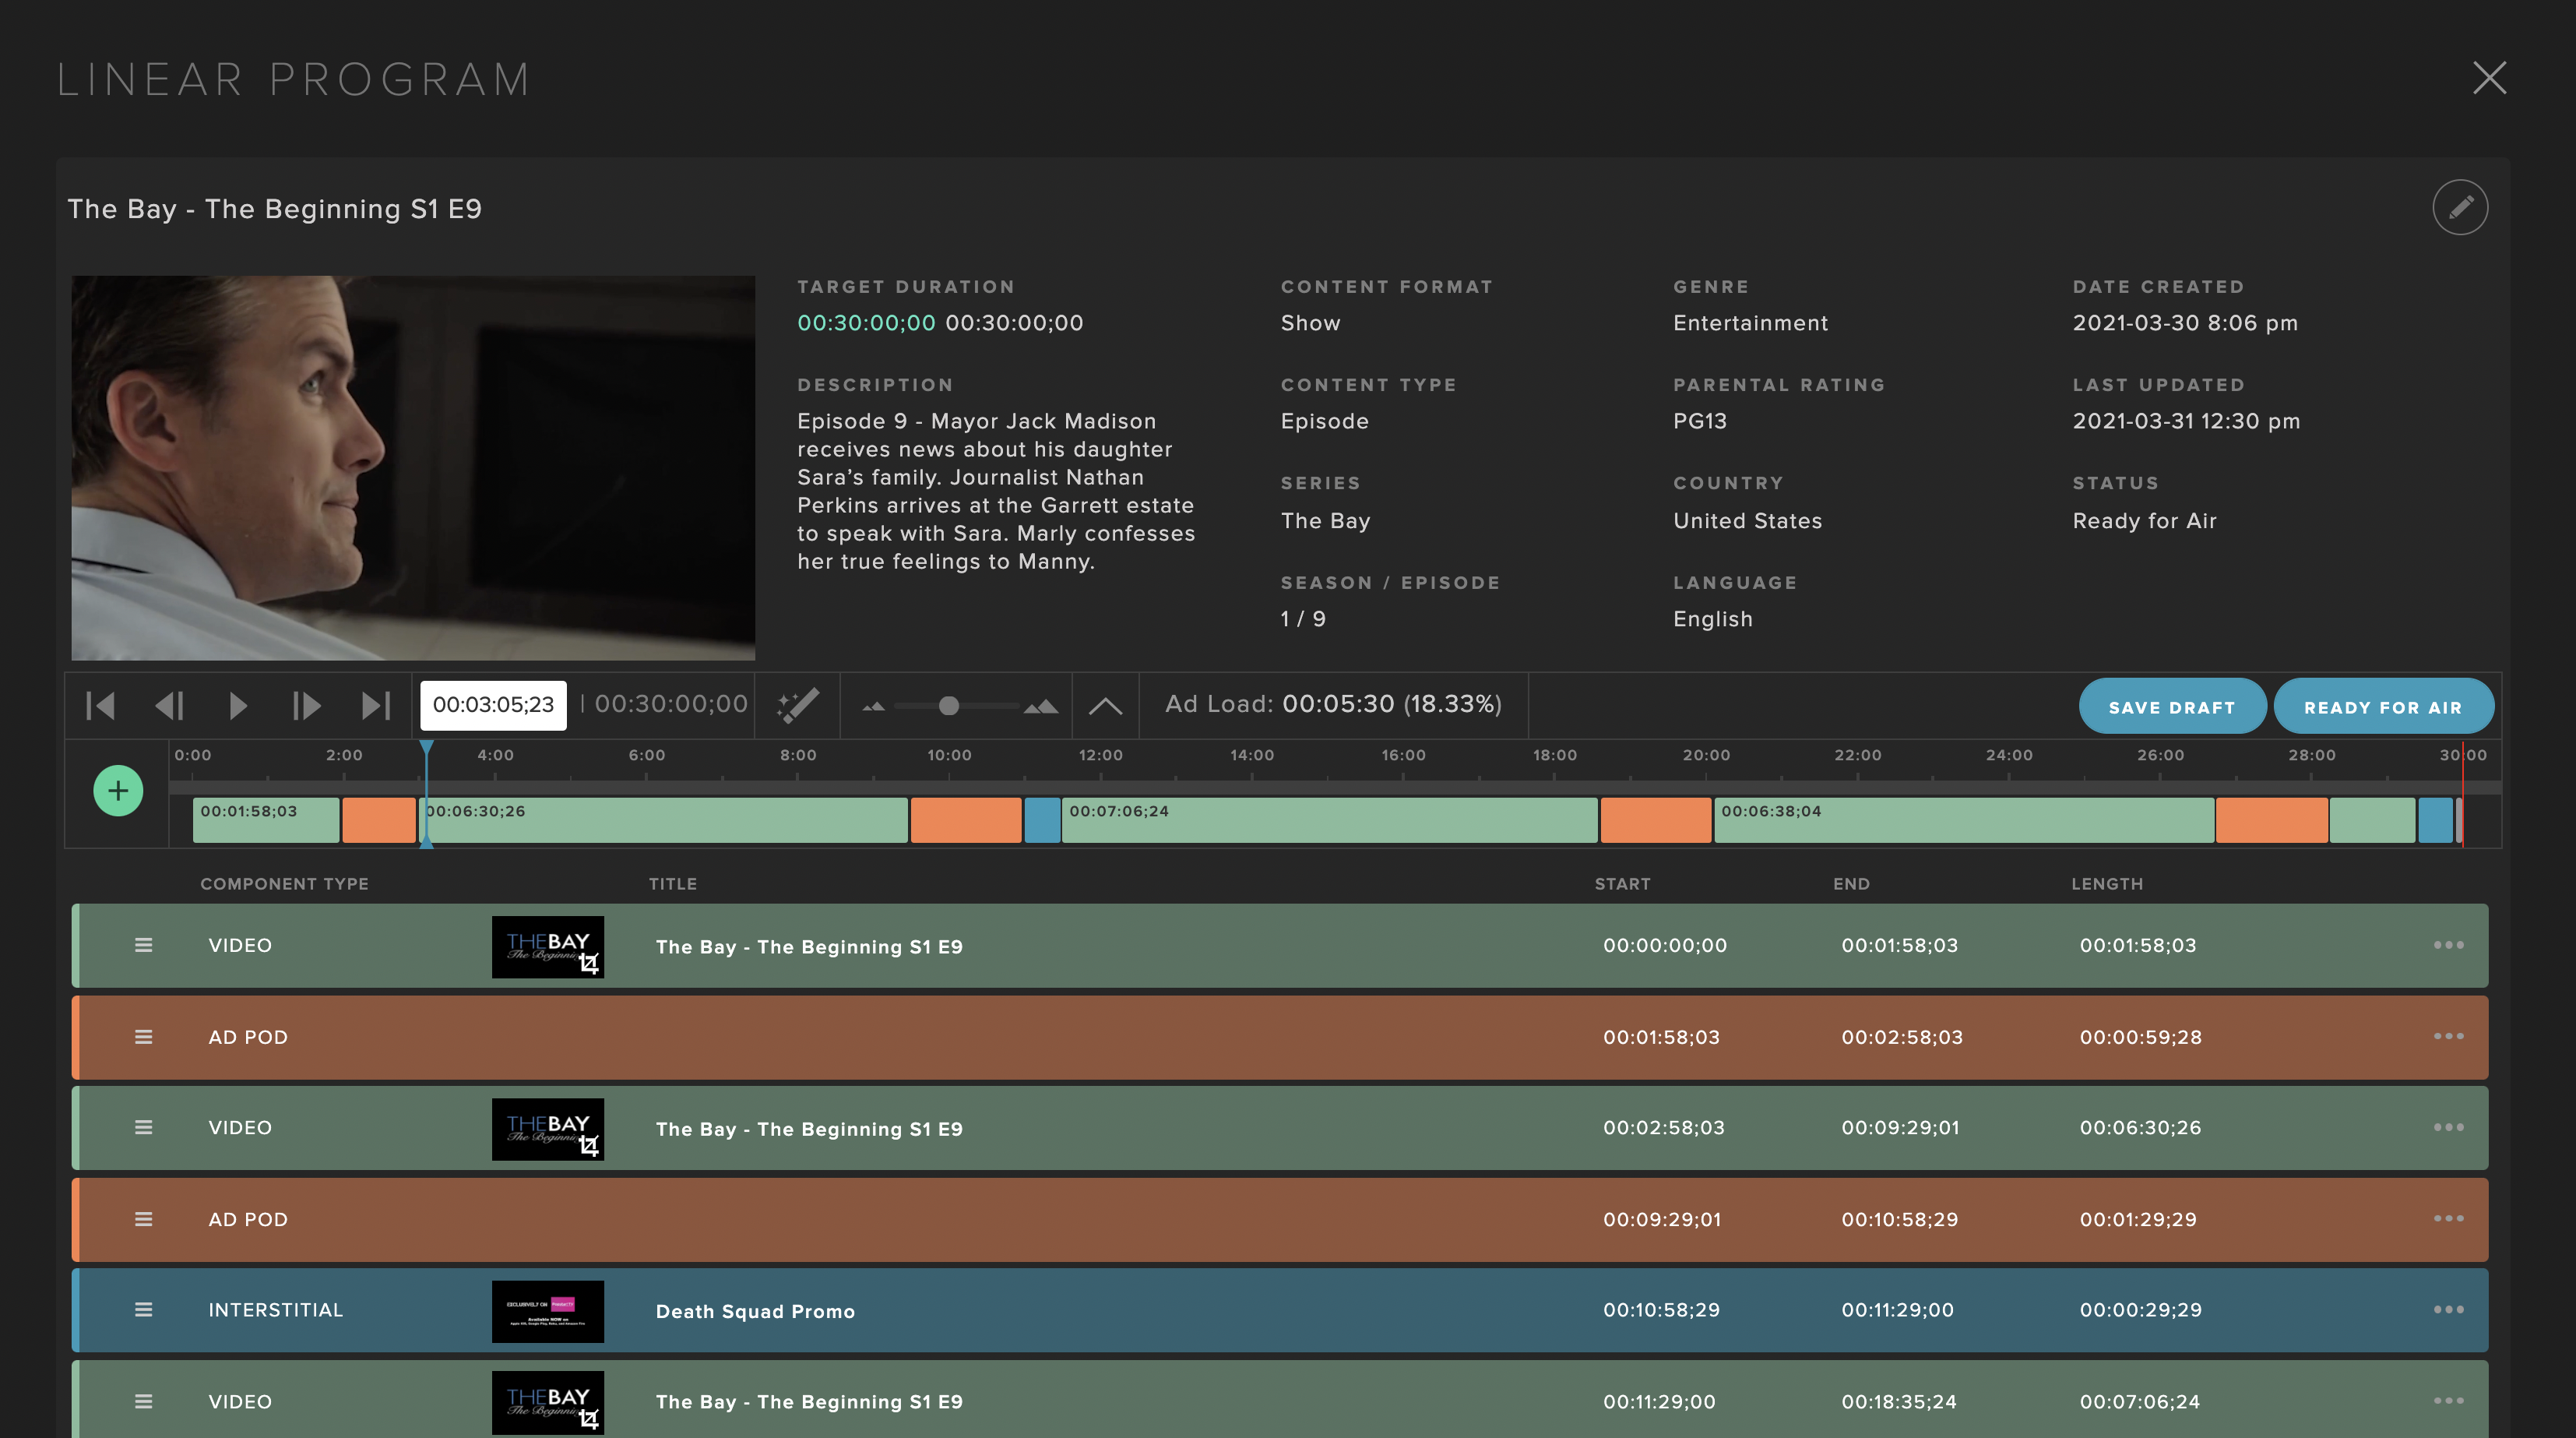Grab the drag handle on the first VIDEO row

[x=144, y=945]
